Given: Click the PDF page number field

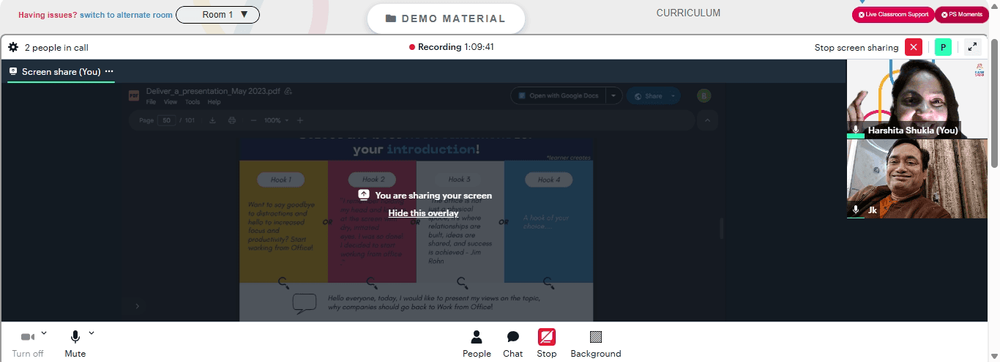Looking at the screenshot, I should pyautogui.click(x=166, y=120).
